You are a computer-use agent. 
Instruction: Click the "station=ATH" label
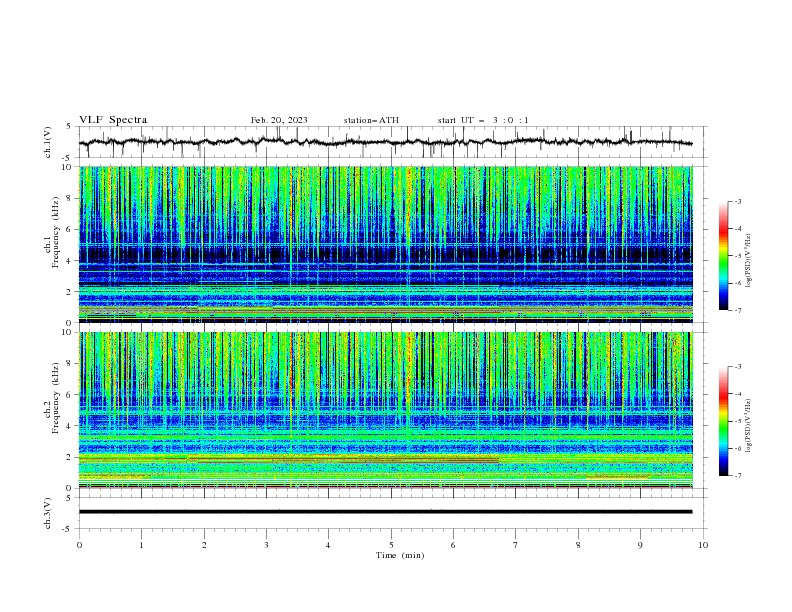(371, 120)
